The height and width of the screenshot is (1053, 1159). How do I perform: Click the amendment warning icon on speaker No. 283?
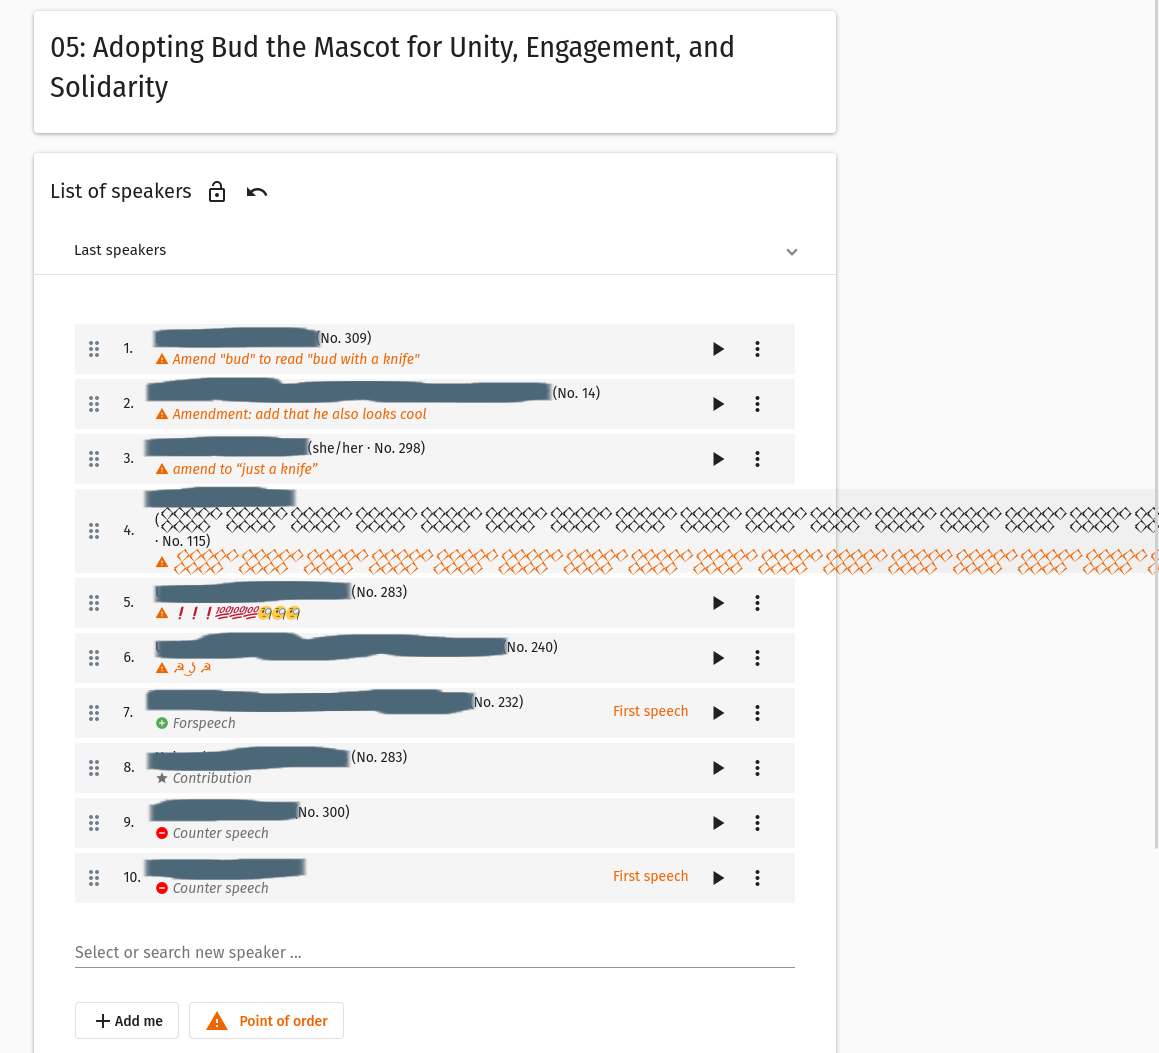(x=161, y=613)
